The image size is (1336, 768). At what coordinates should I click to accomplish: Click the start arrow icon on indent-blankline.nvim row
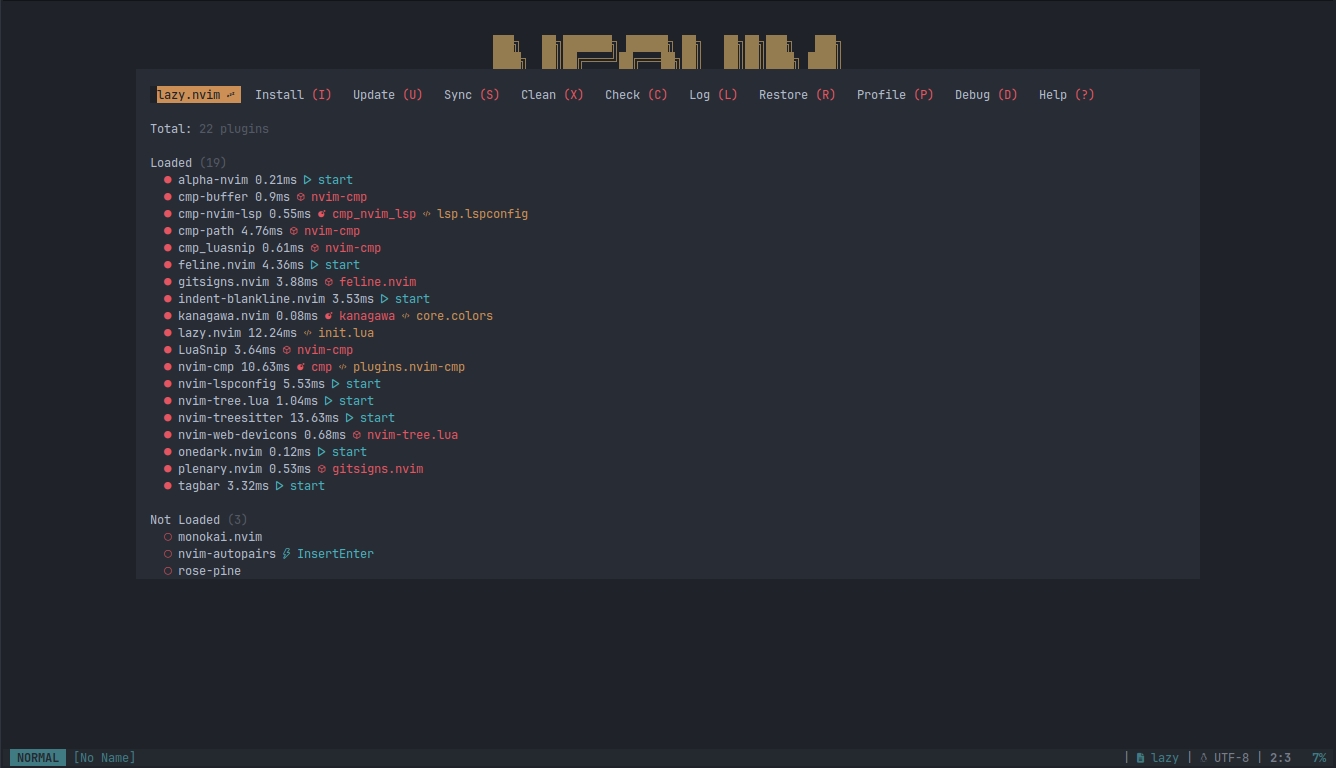(385, 299)
